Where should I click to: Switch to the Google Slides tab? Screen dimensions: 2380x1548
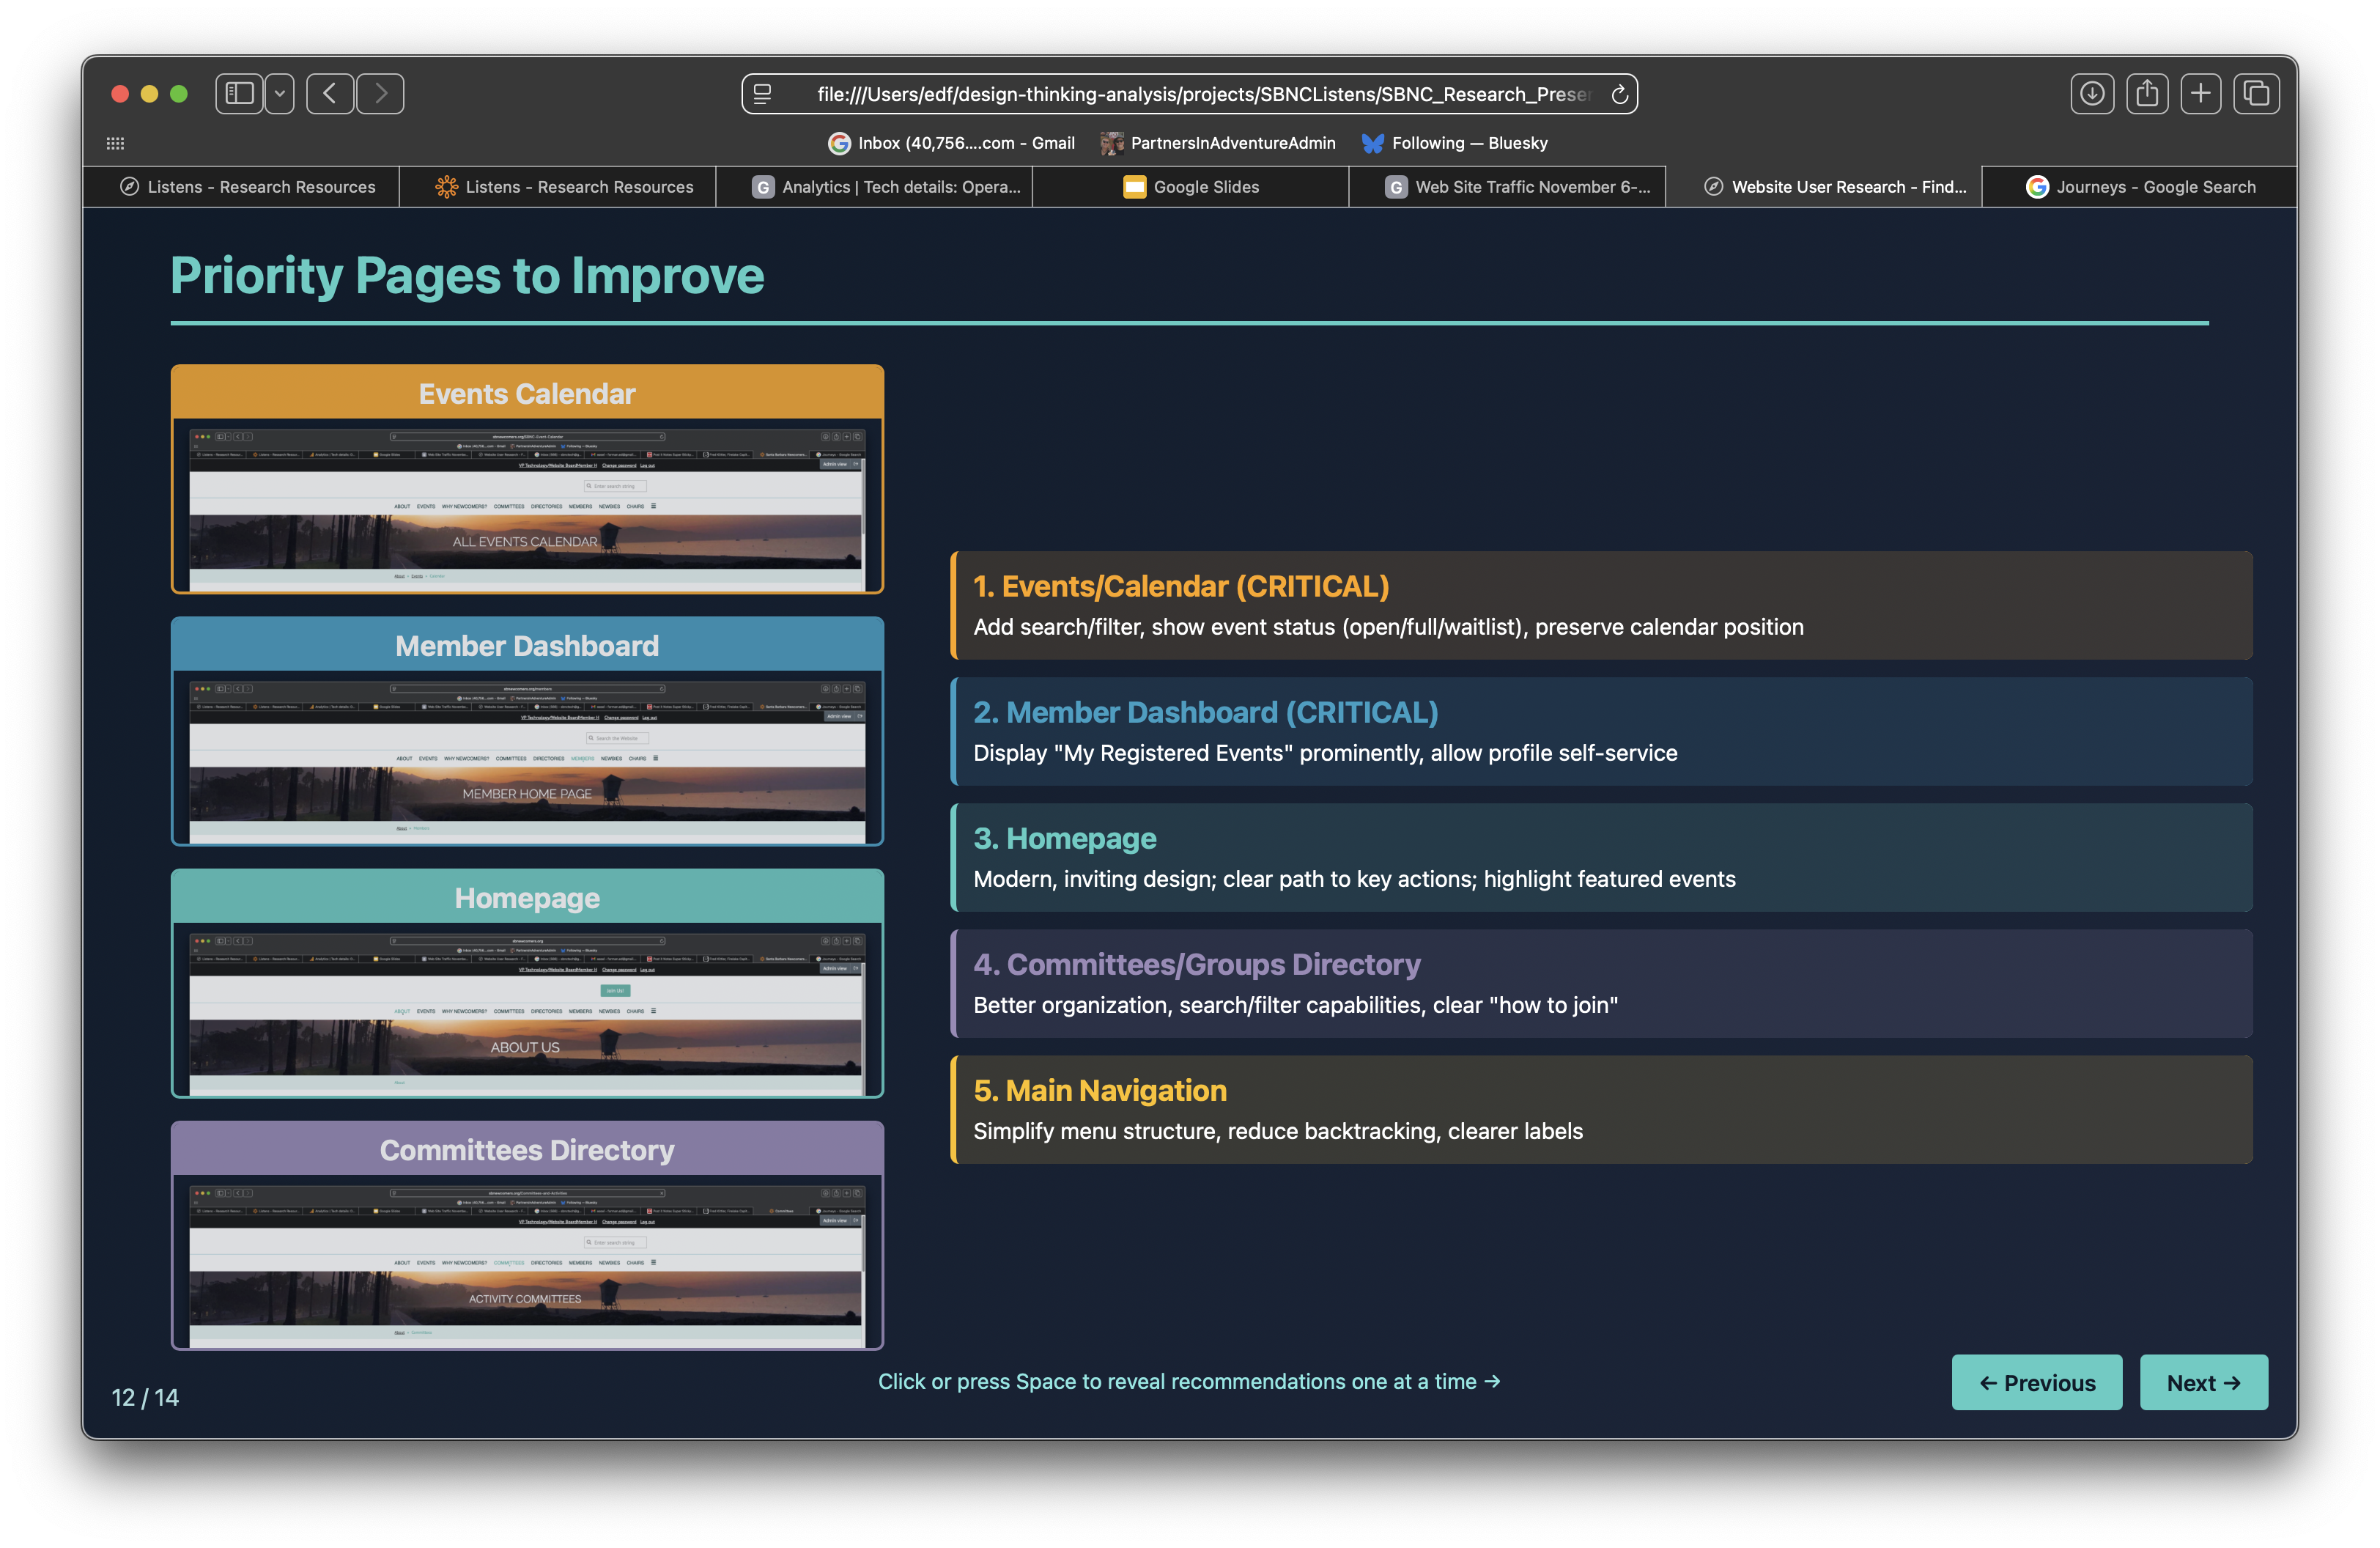tap(1190, 187)
